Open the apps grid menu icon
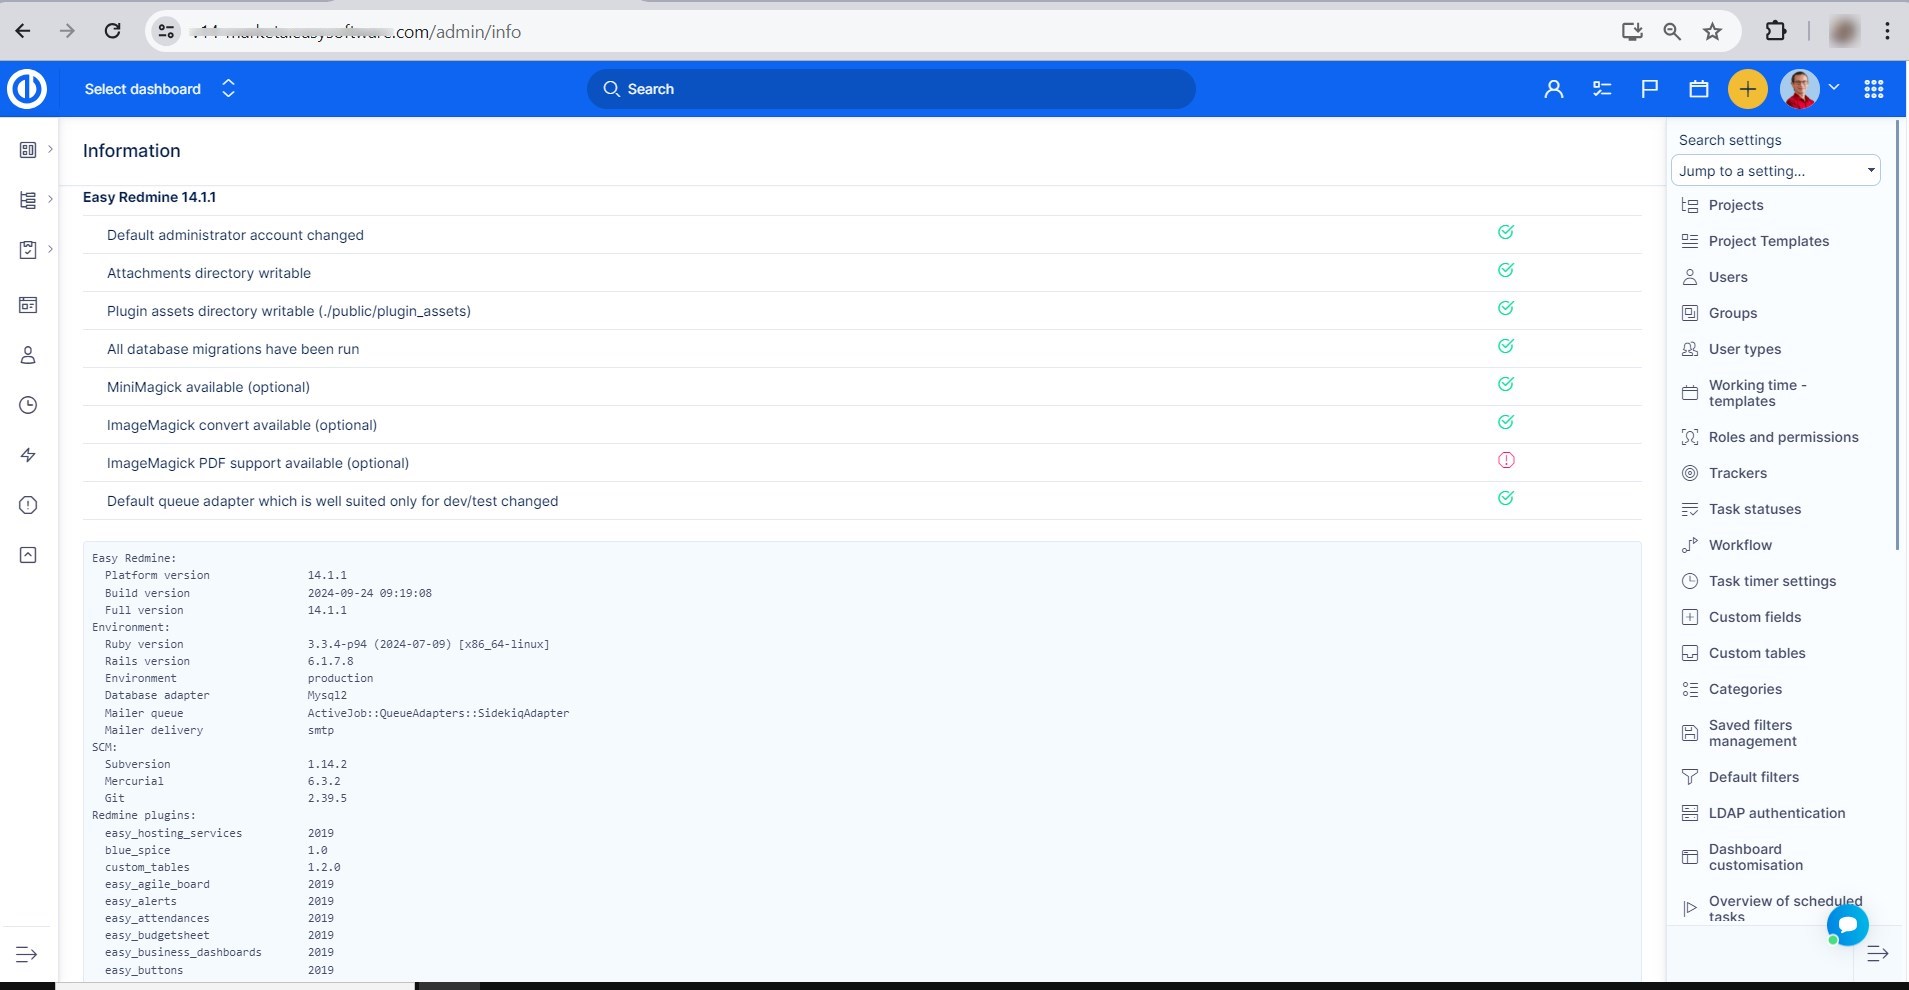Image resolution: width=1909 pixels, height=990 pixels. (x=1873, y=89)
